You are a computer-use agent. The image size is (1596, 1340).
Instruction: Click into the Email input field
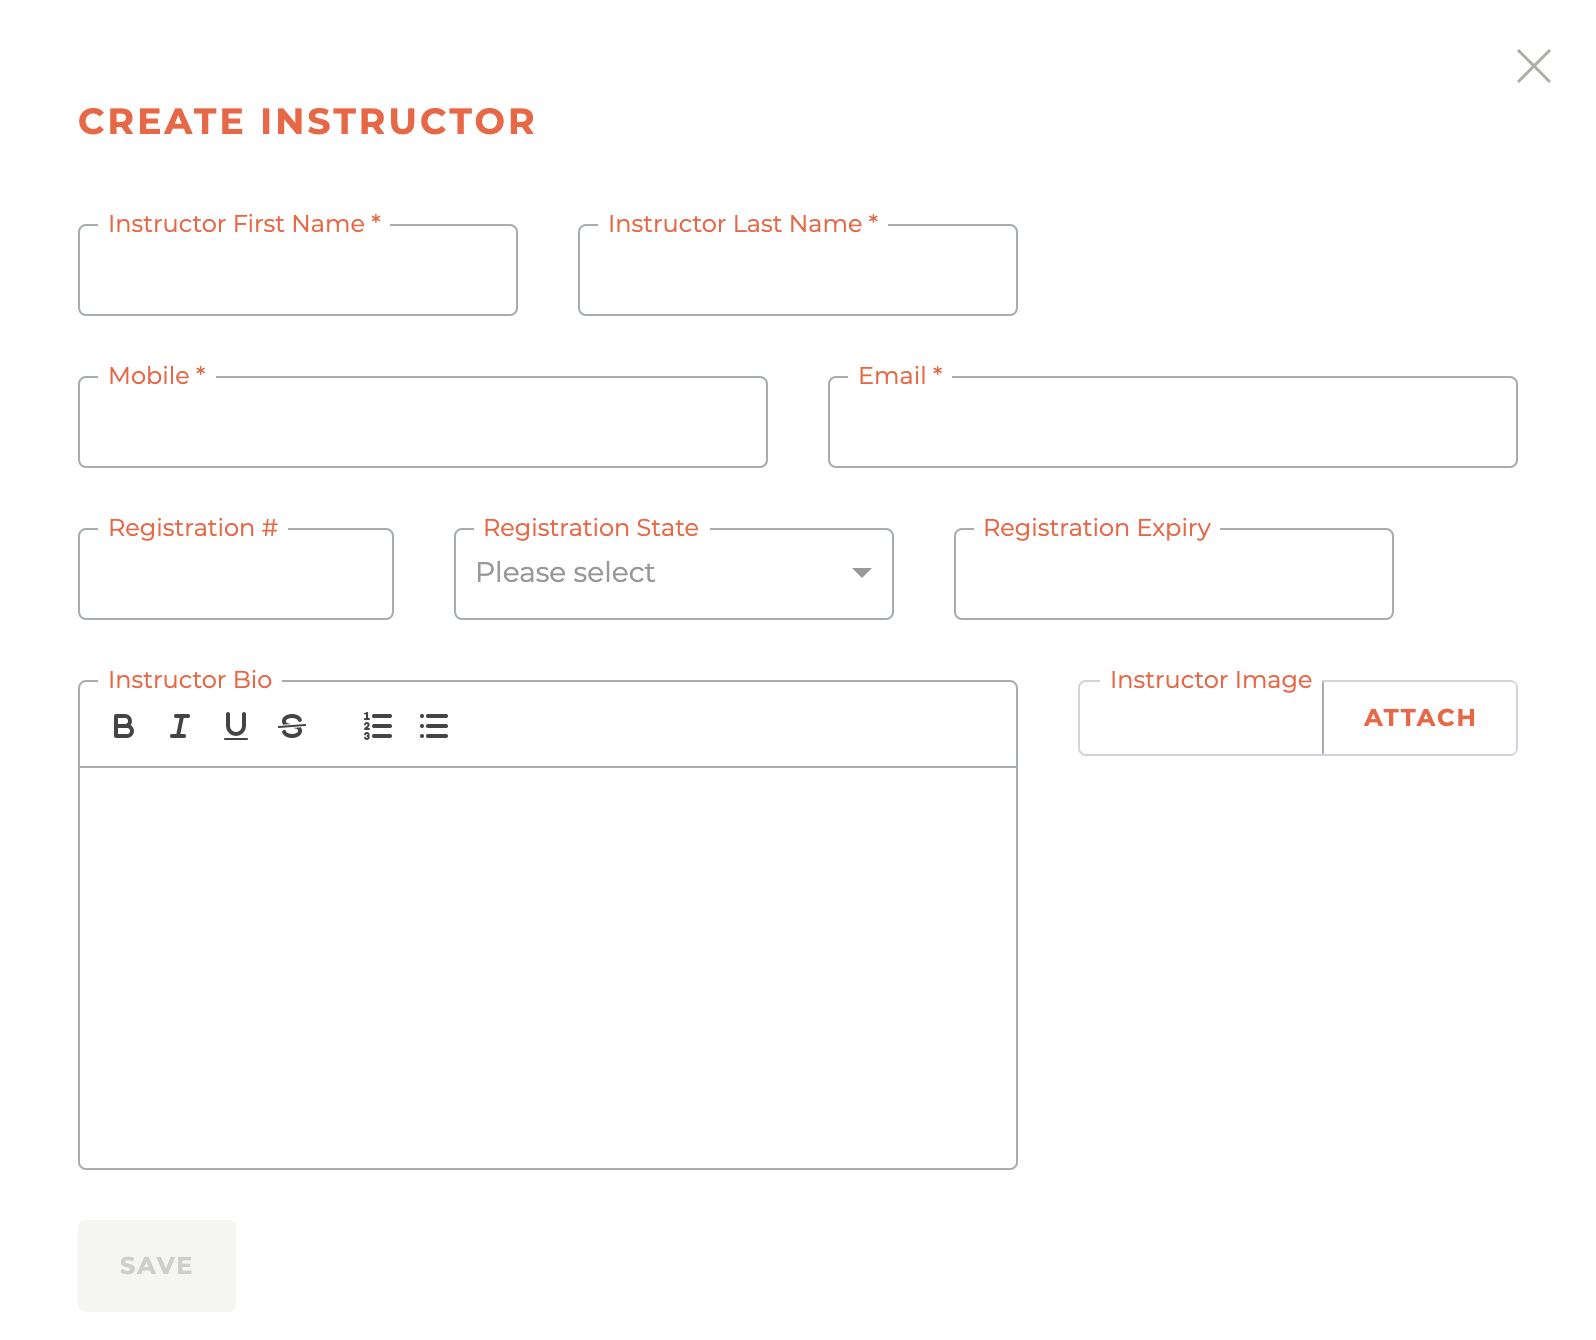1173,423
